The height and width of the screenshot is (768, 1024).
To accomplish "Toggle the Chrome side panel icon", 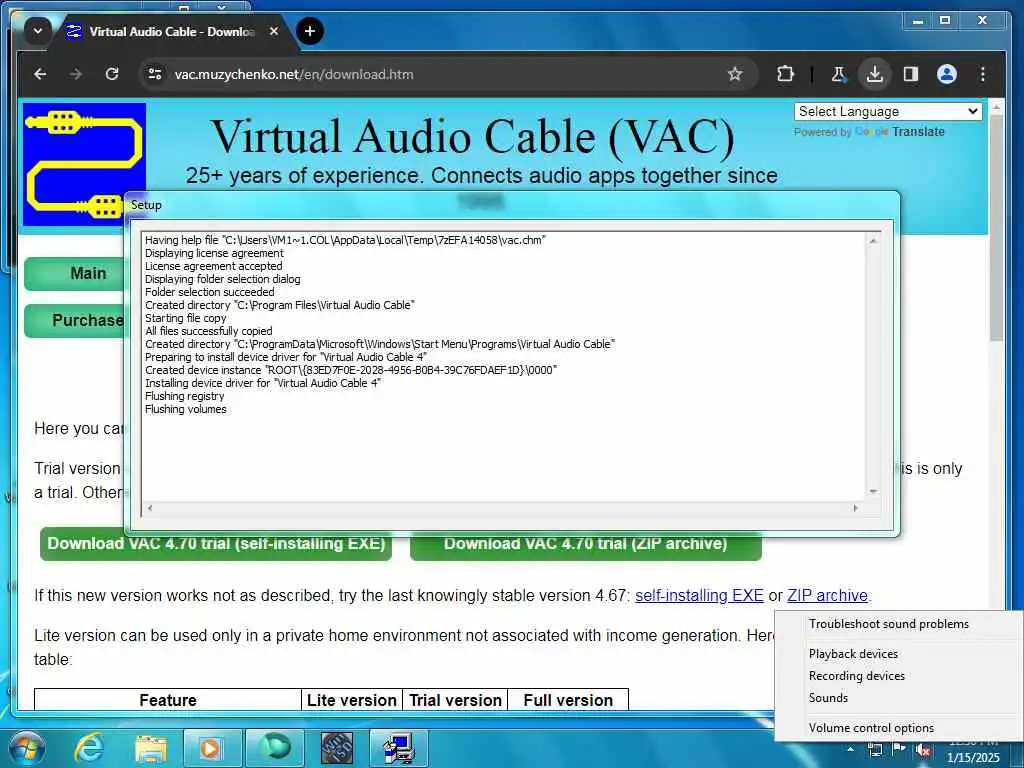I will coord(911,74).
